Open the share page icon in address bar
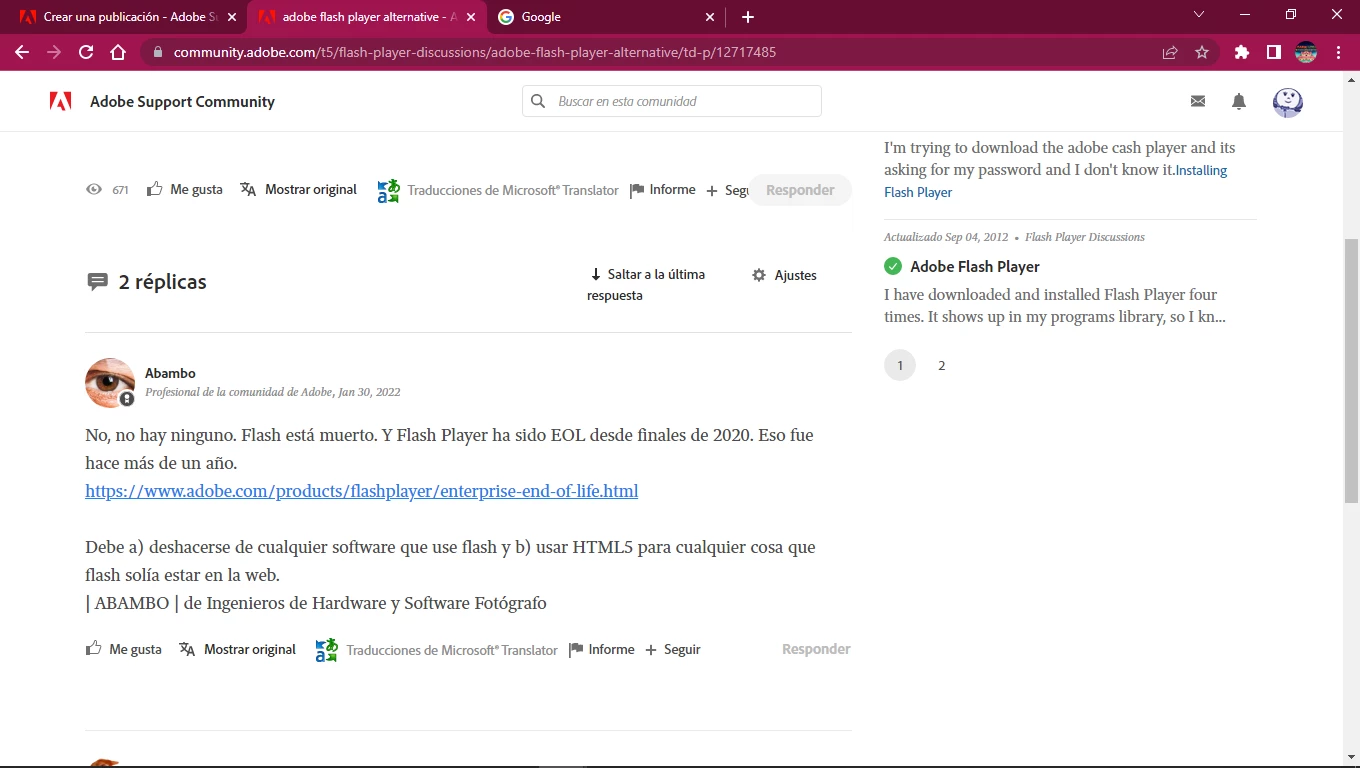Screen dimensions: 1360x768 pos(1170,52)
